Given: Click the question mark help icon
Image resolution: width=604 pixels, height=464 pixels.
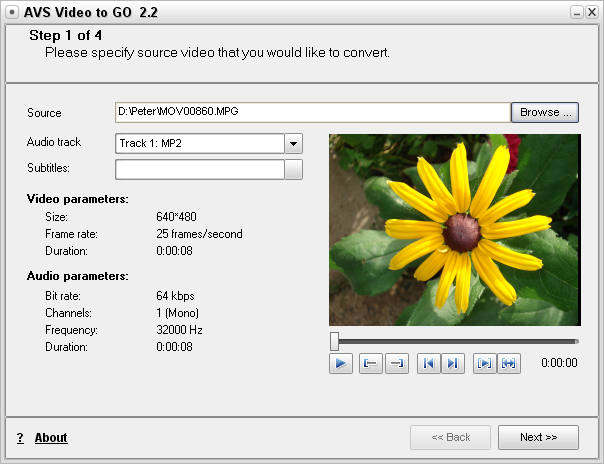Looking at the screenshot, I should (20, 438).
